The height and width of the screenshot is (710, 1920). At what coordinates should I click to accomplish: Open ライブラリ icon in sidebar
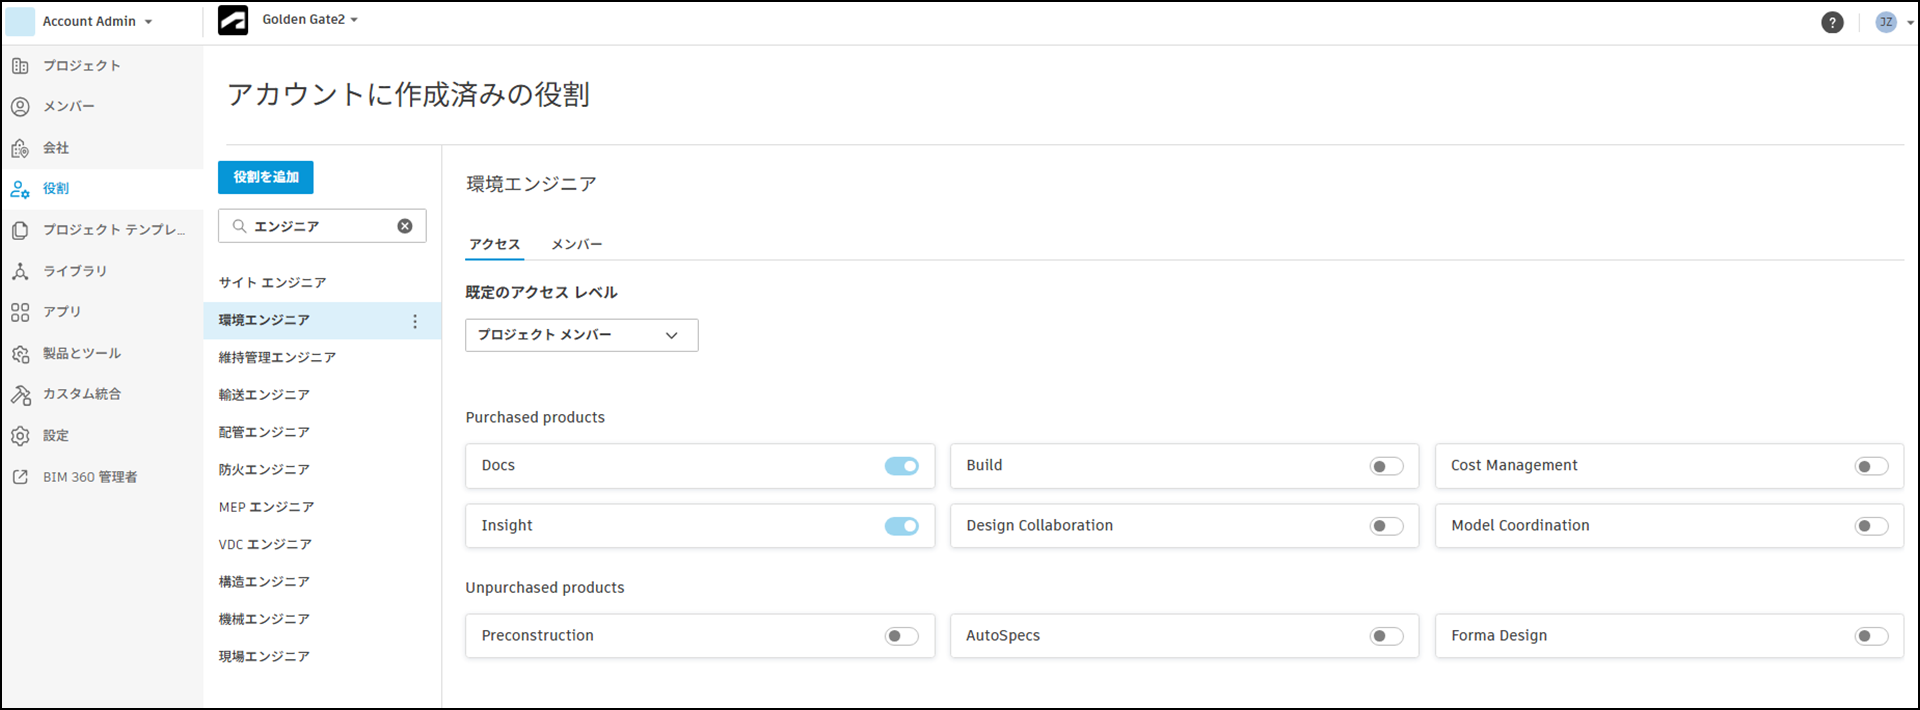[x=20, y=271]
